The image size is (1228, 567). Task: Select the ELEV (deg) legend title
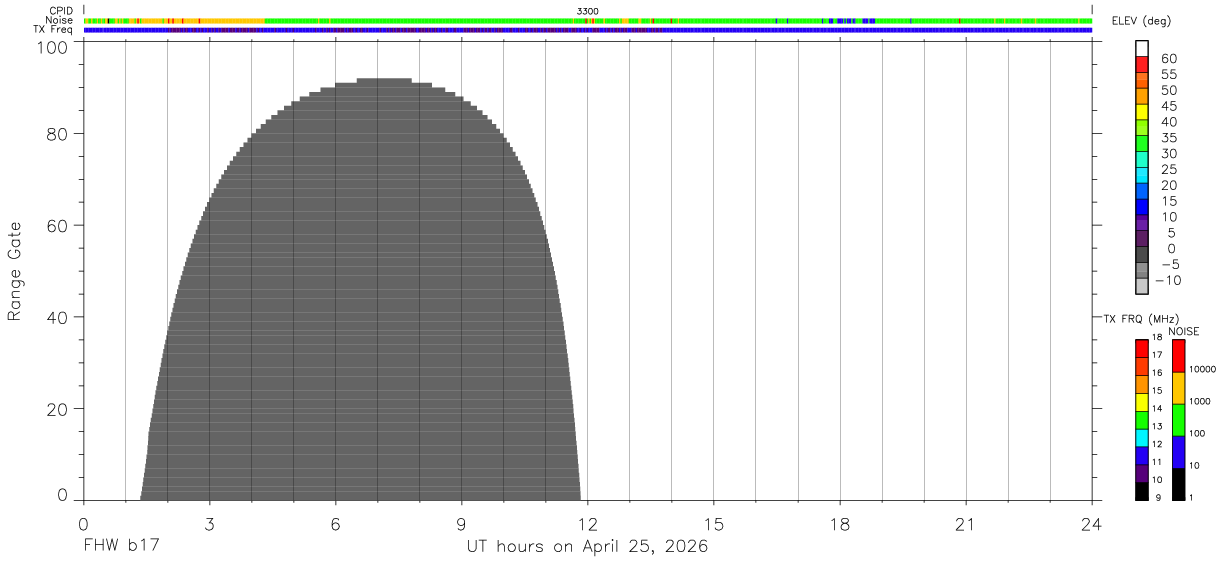point(1141,21)
